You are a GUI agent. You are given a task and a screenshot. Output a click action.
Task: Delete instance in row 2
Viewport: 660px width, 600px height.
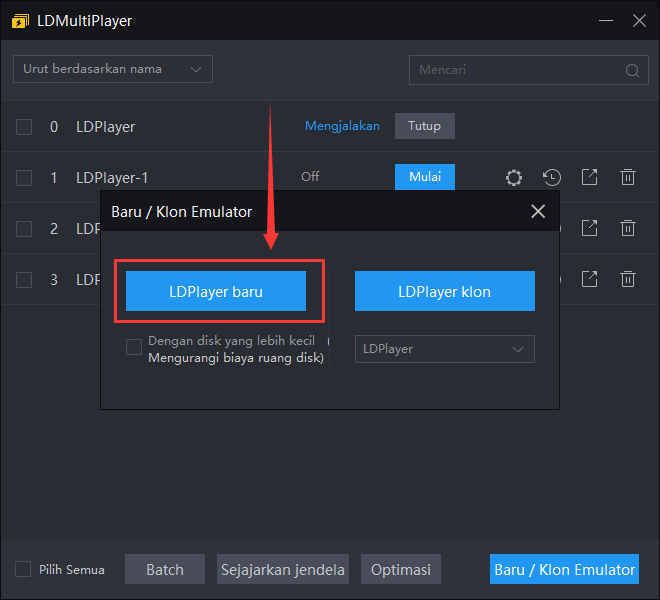tap(628, 228)
